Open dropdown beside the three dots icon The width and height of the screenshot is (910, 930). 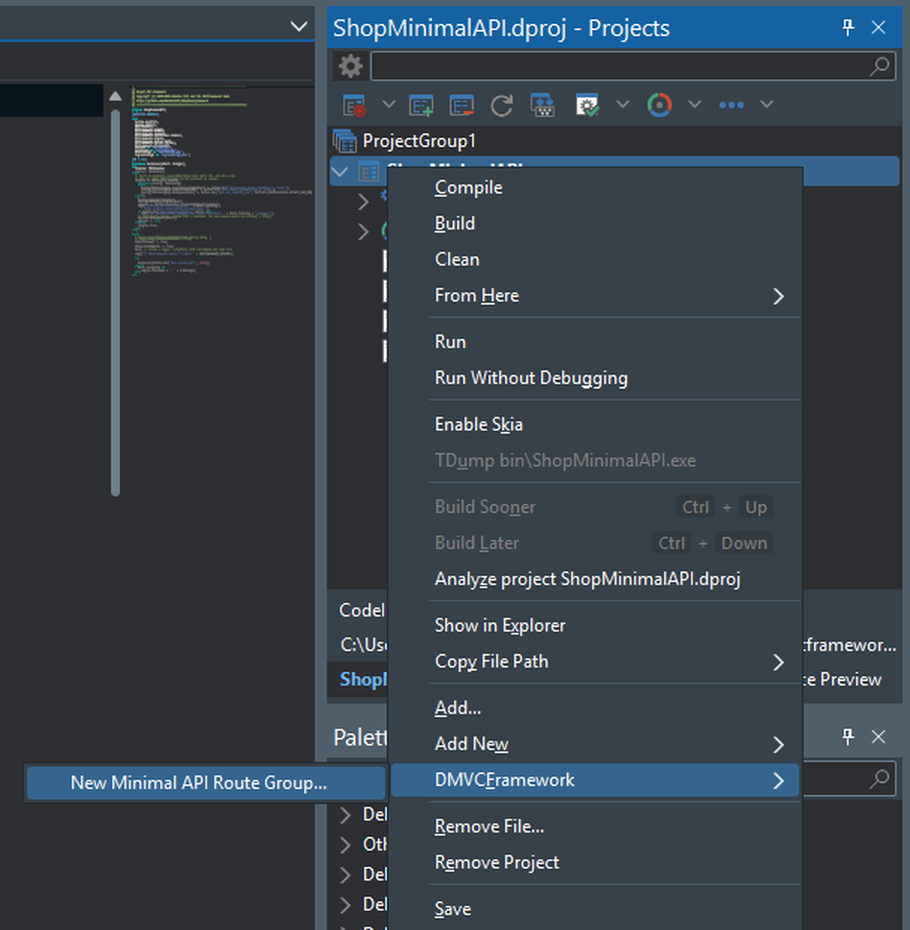[x=766, y=104]
